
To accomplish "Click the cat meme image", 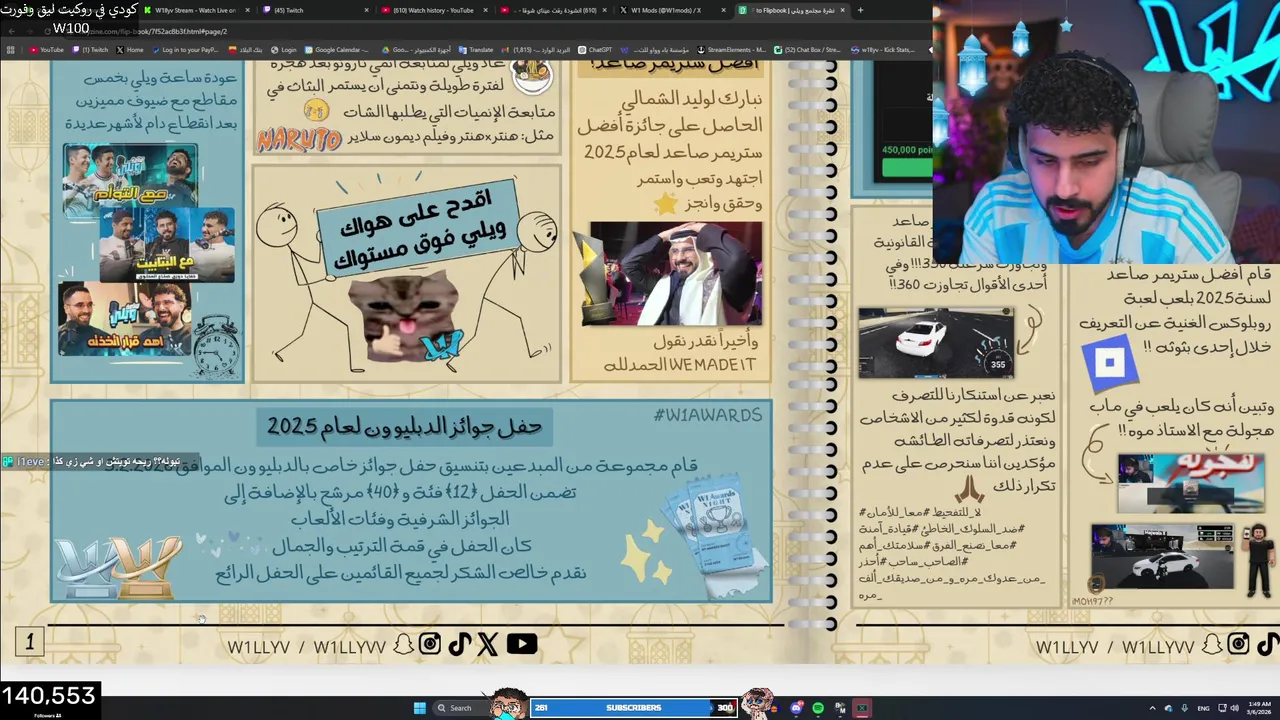I will 407,317.
